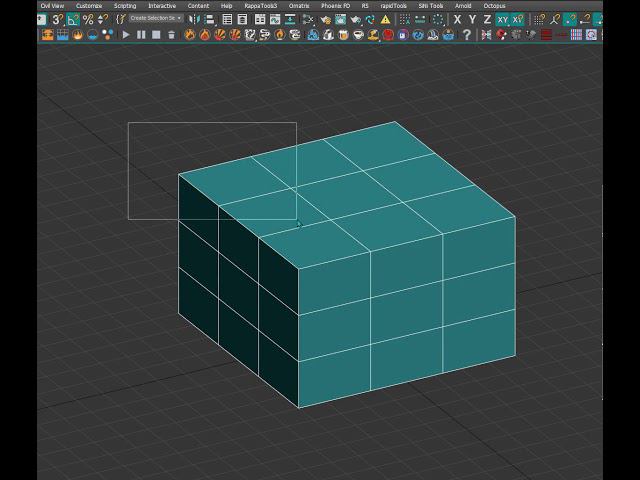Click the trash can delete icon
The height and width of the screenshot is (480, 640).
click(171, 35)
